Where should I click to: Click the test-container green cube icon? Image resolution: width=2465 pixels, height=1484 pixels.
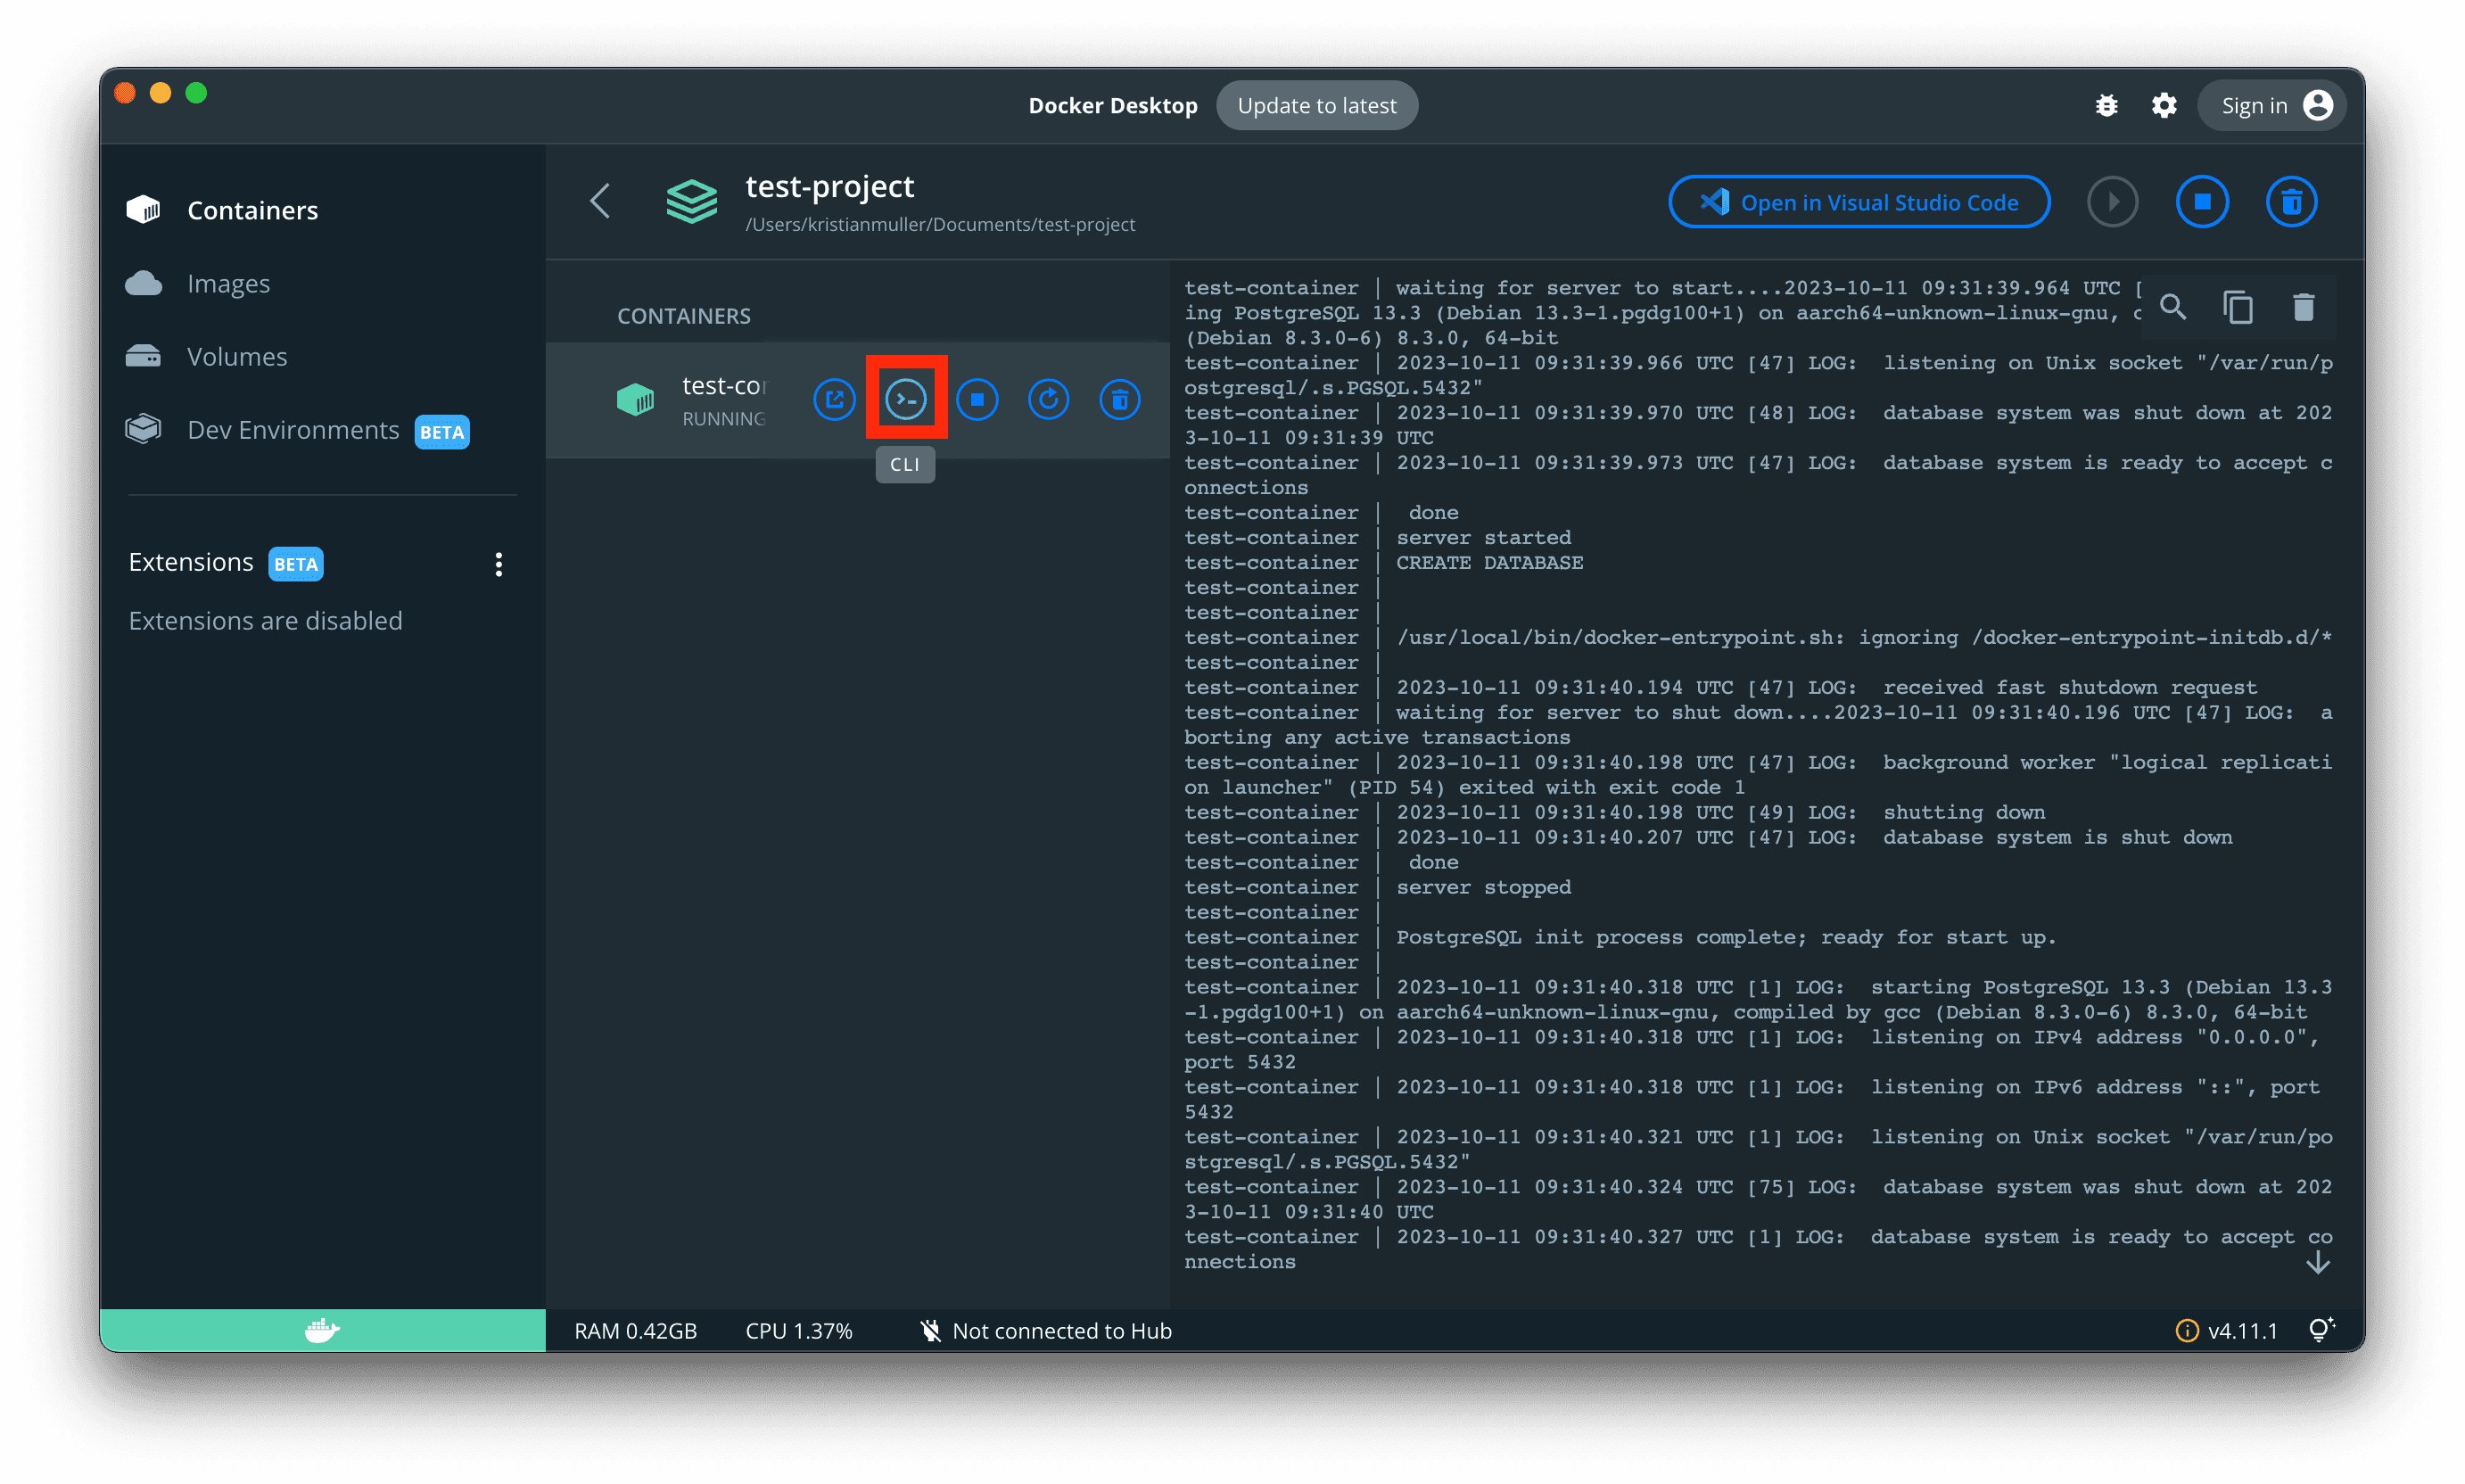click(x=635, y=400)
